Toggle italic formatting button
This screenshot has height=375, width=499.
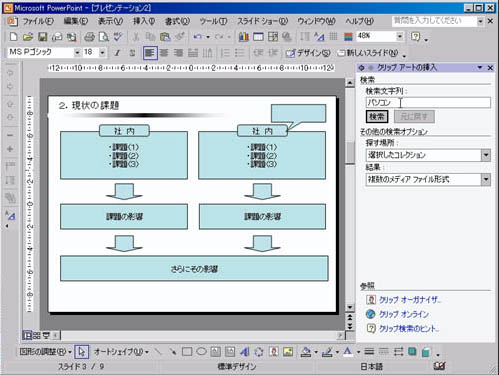pyautogui.click(x=117, y=53)
